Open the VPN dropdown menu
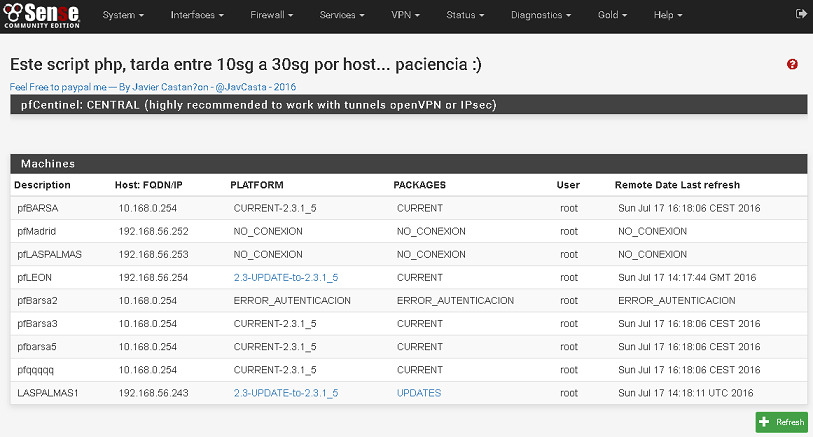The image size is (813, 437). tap(405, 15)
